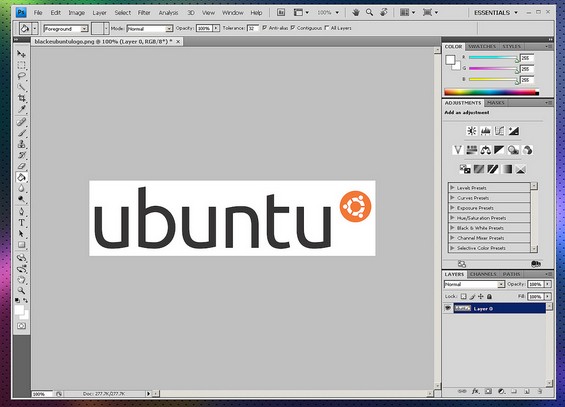The image size is (565, 407).
Task: Select the Hand tool in toolbox
Action: (21, 279)
